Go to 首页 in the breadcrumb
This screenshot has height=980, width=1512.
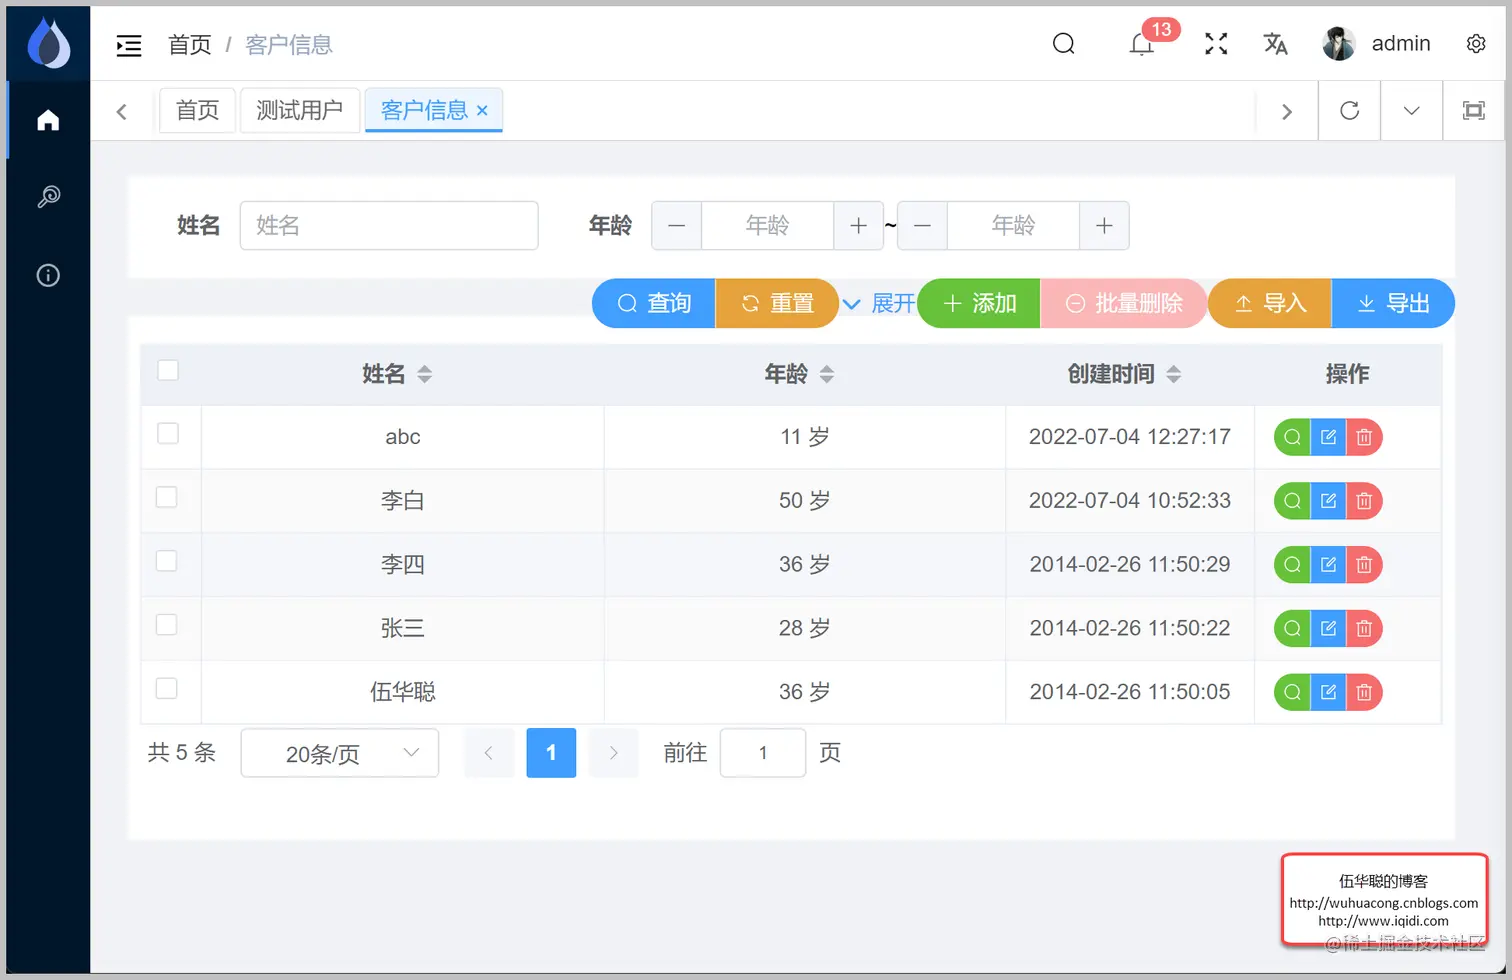click(x=190, y=45)
